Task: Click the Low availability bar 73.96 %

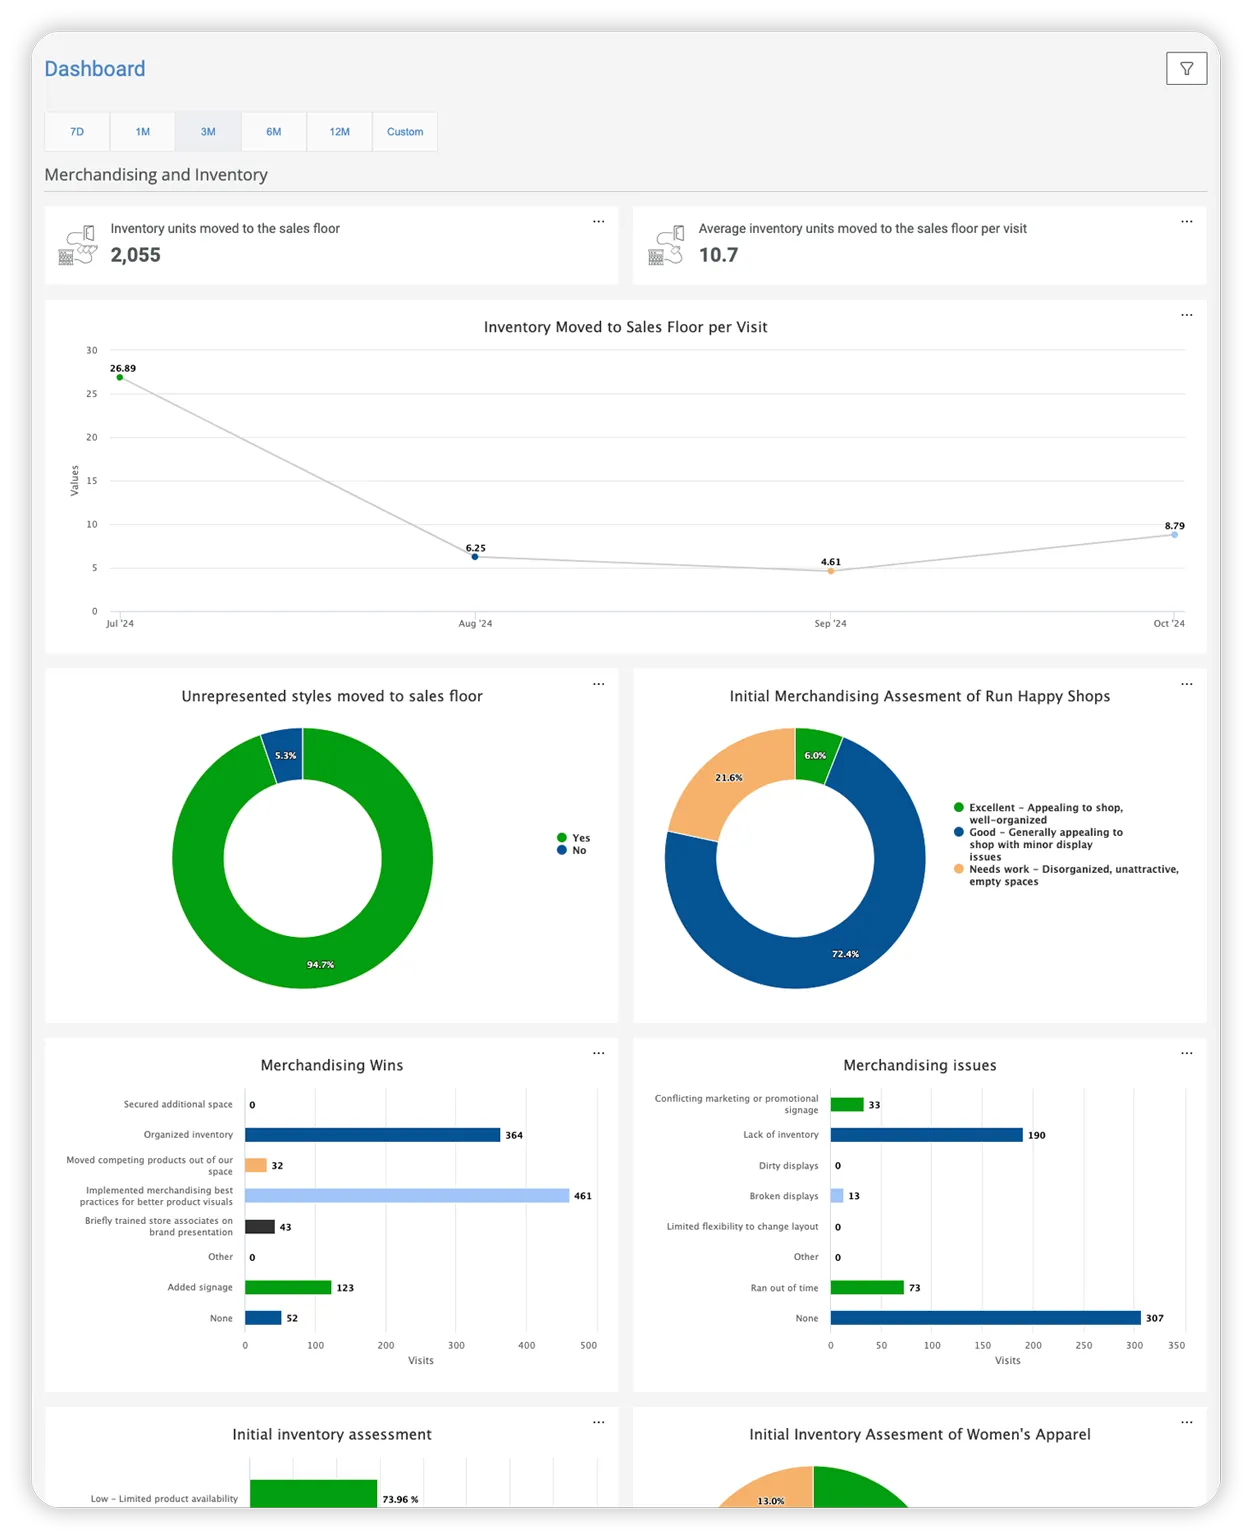Action: pyautogui.click(x=313, y=1493)
